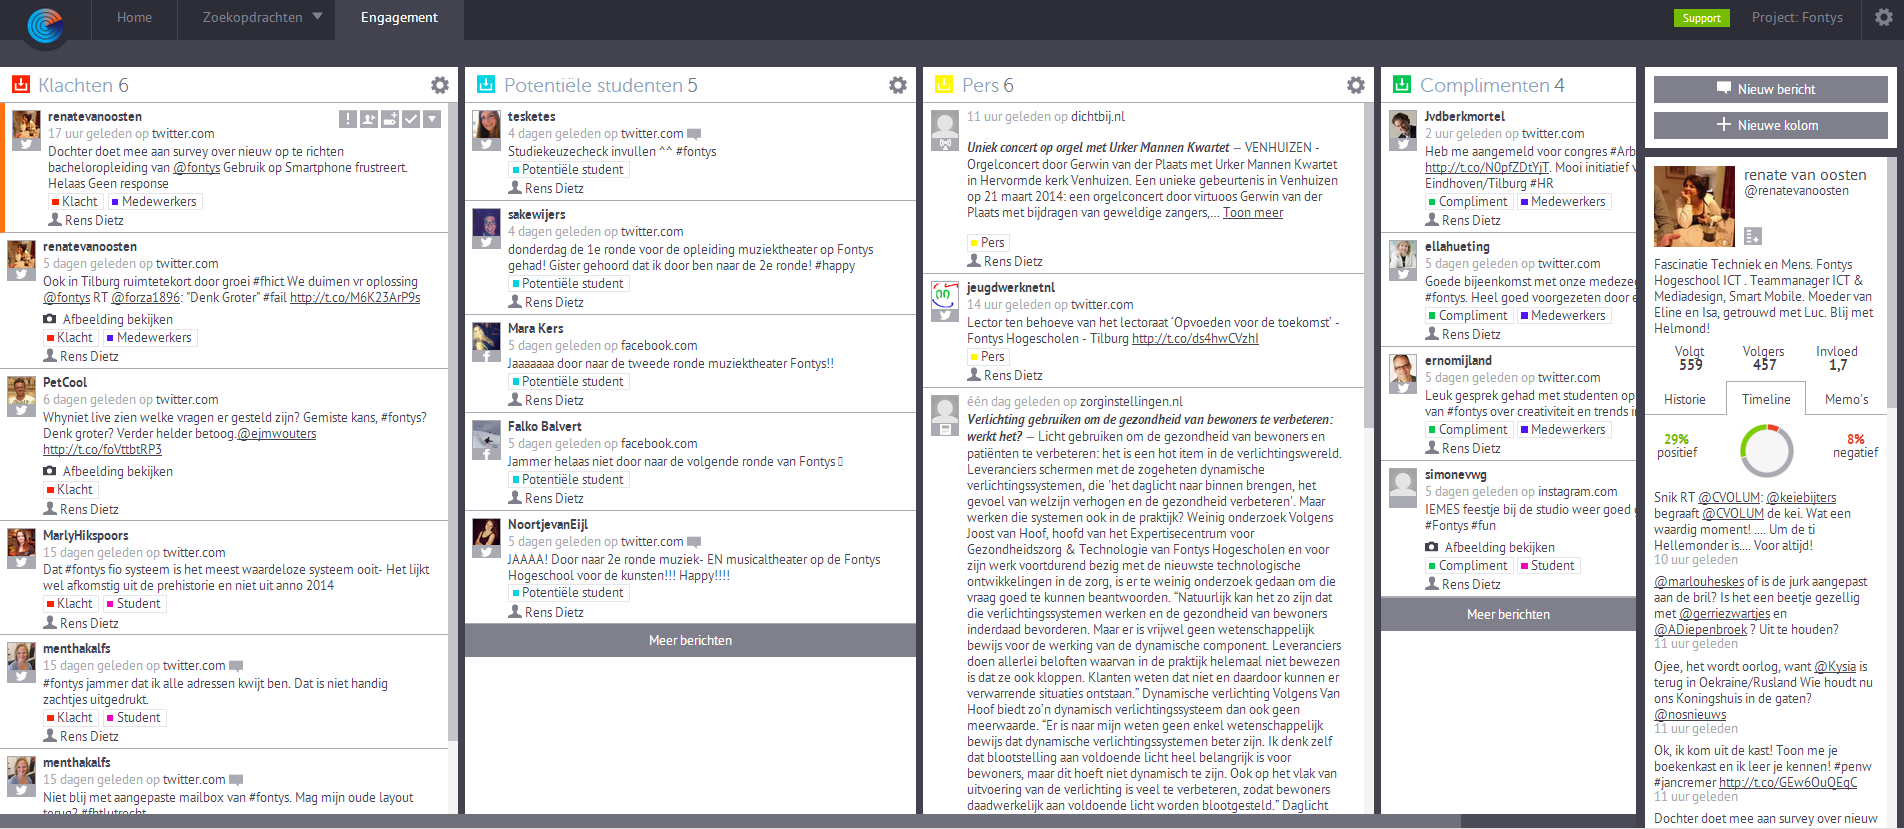Click Potentiële student tag on tesketes message

point(568,169)
